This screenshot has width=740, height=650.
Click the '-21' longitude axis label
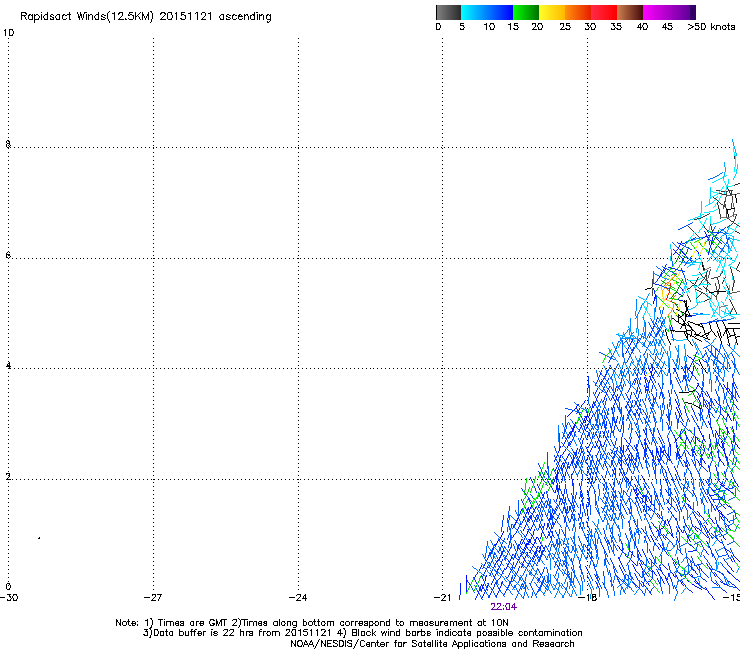(x=443, y=597)
